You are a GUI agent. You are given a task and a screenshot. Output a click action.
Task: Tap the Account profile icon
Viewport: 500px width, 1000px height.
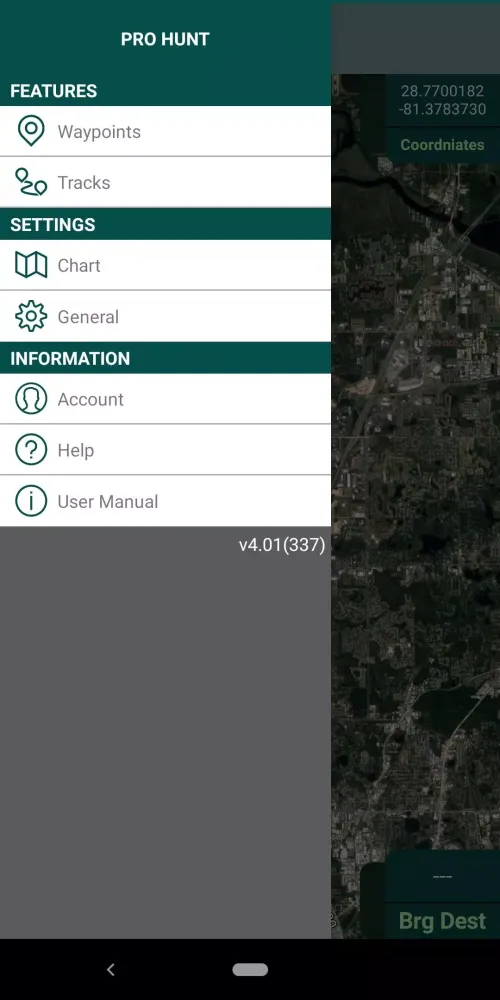click(31, 399)
